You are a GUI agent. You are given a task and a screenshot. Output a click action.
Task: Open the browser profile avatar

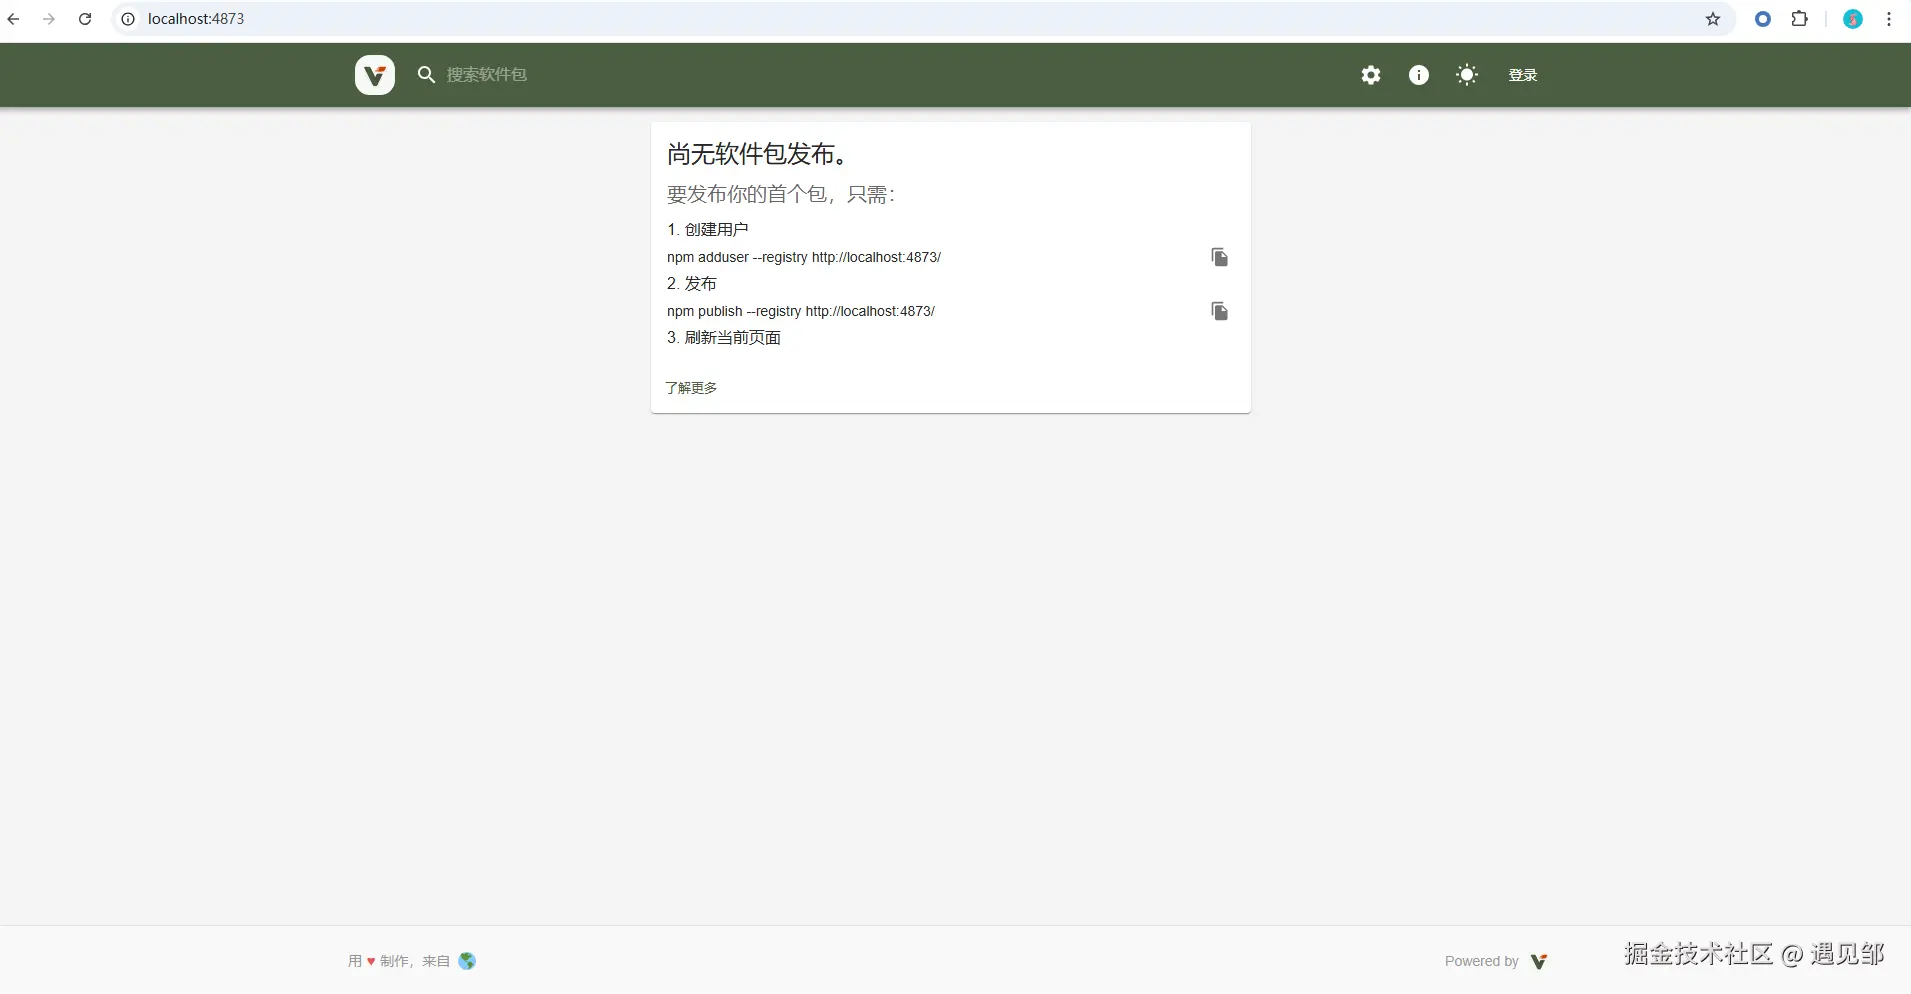(x=1853, y=19)
